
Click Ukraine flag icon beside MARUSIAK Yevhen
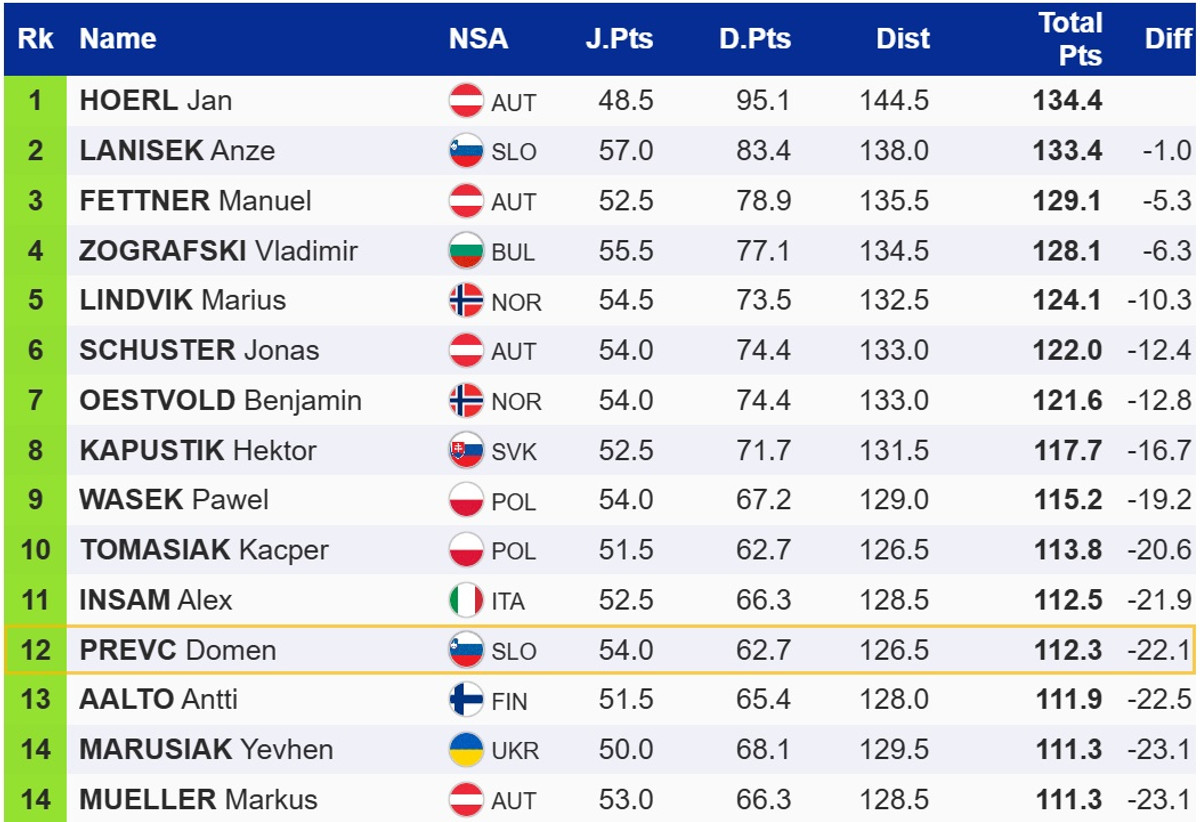(466, 750)
